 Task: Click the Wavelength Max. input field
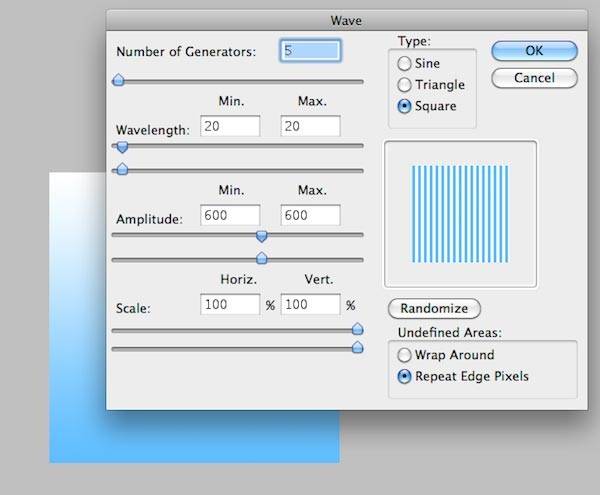tap(310, 126)
